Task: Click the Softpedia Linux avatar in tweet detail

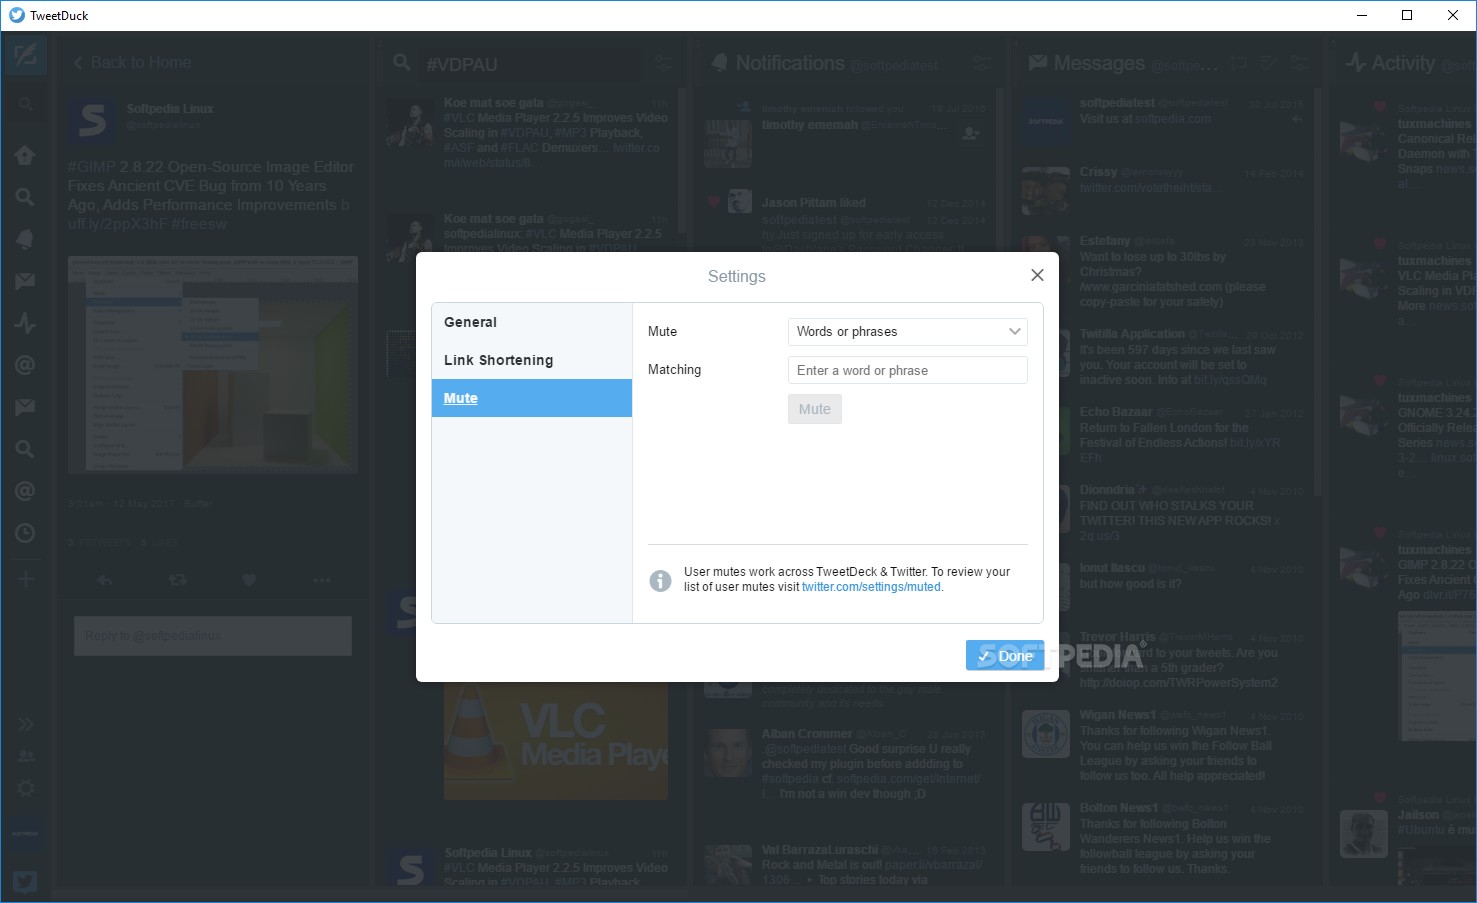Action: 92,122
